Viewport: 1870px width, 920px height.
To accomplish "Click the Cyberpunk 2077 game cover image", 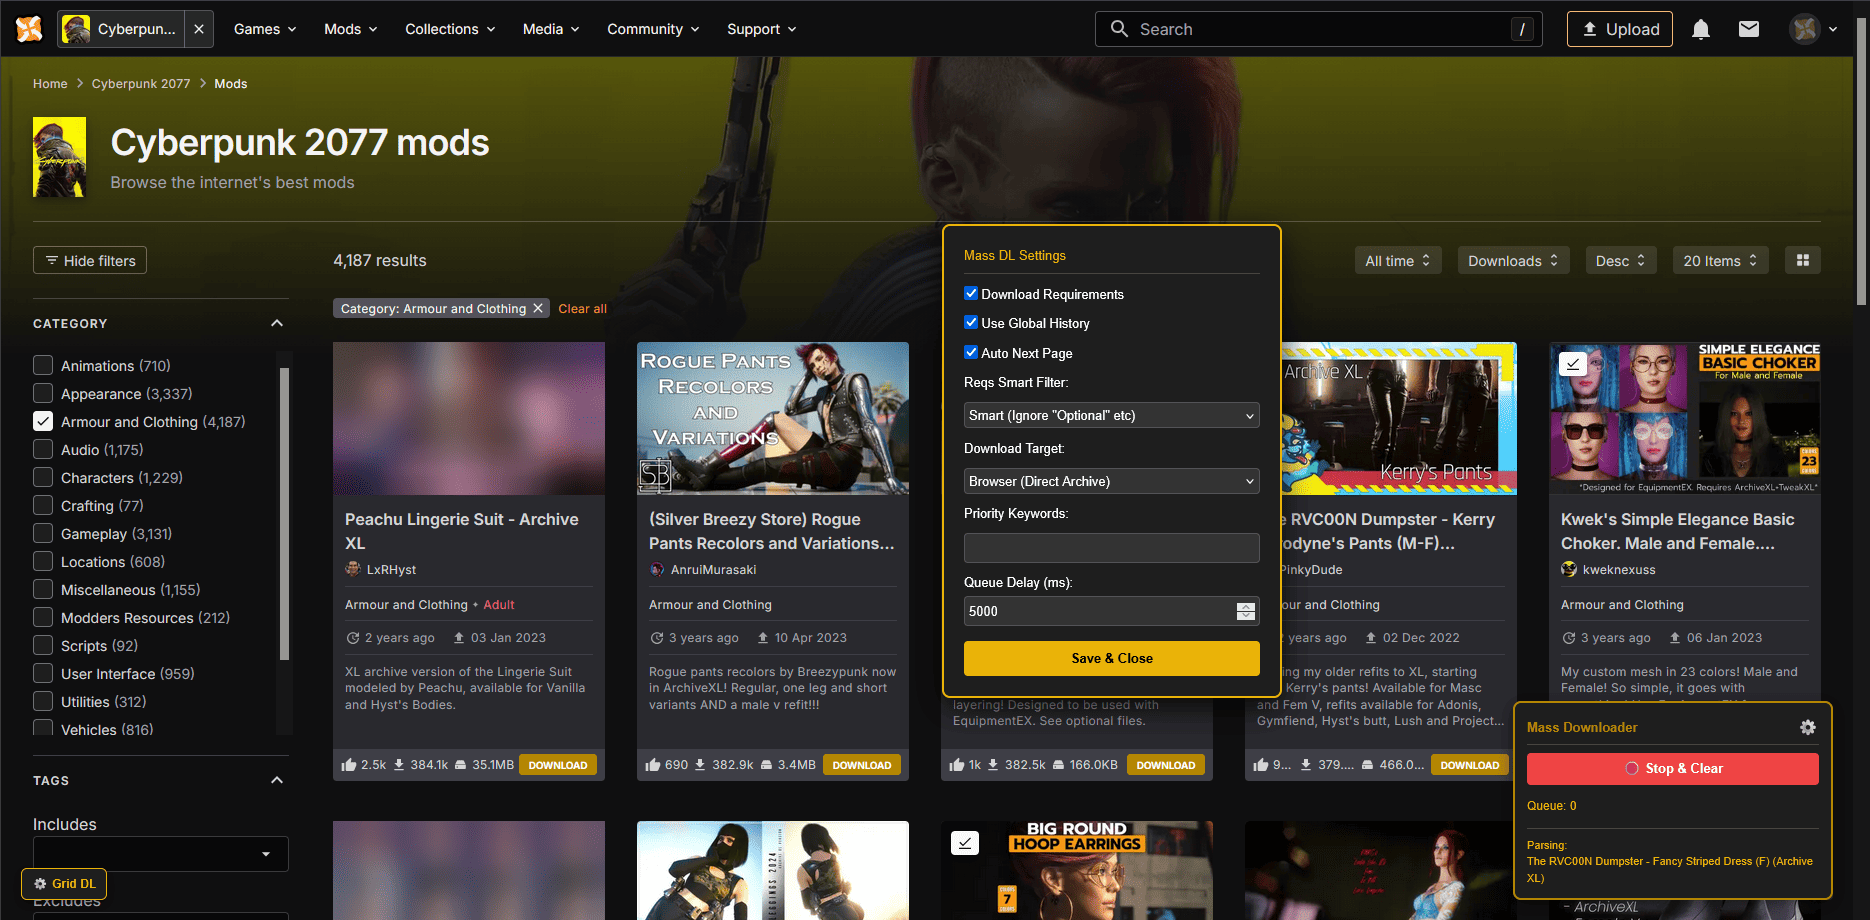I will point(59,157).
